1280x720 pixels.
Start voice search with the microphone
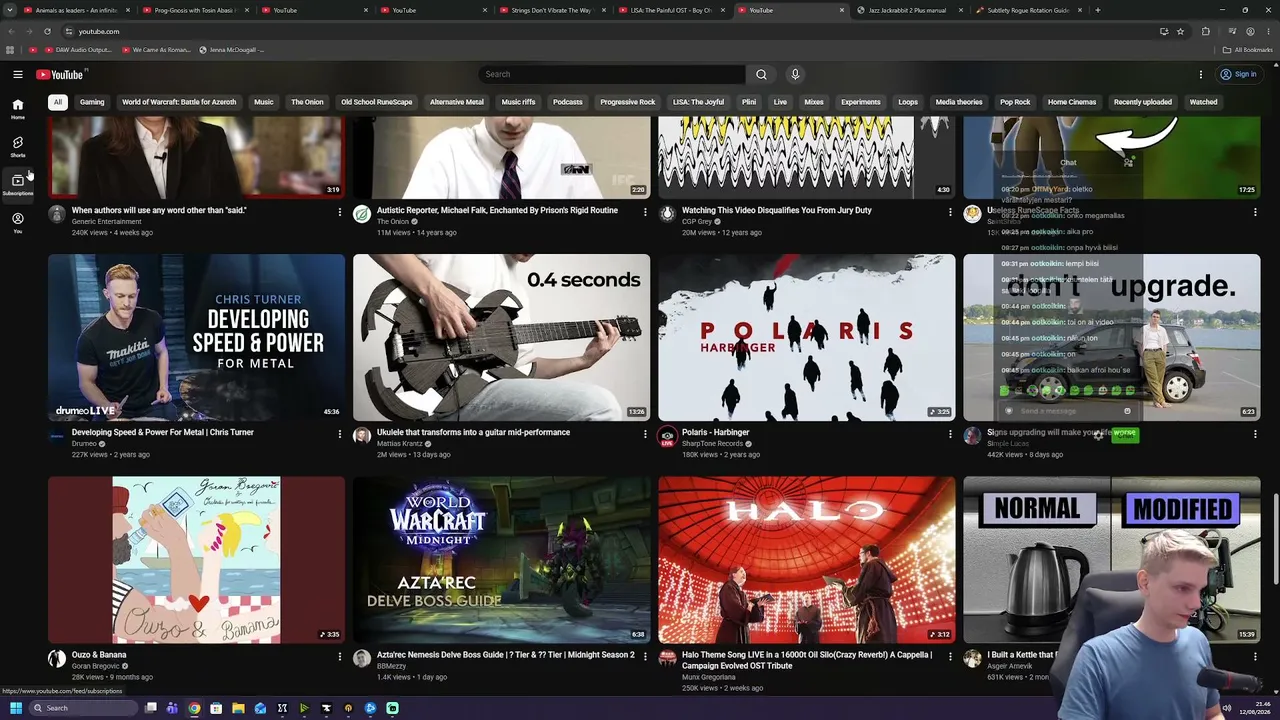(795, 74)
